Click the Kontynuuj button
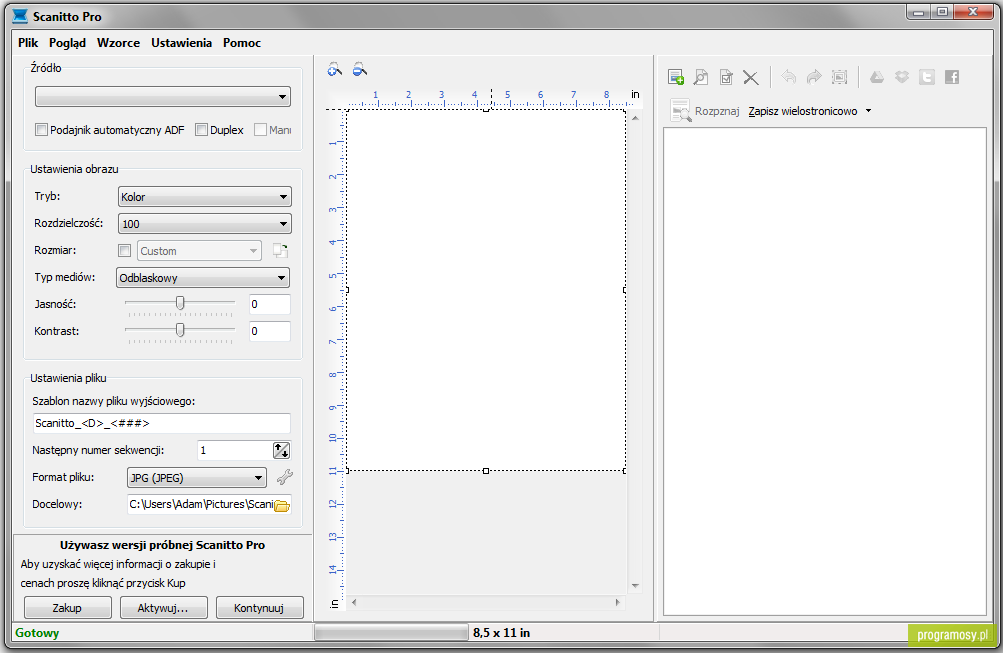Image resolution: width=1003 pixels, height=653 pixels. click(x=259, y=608)
